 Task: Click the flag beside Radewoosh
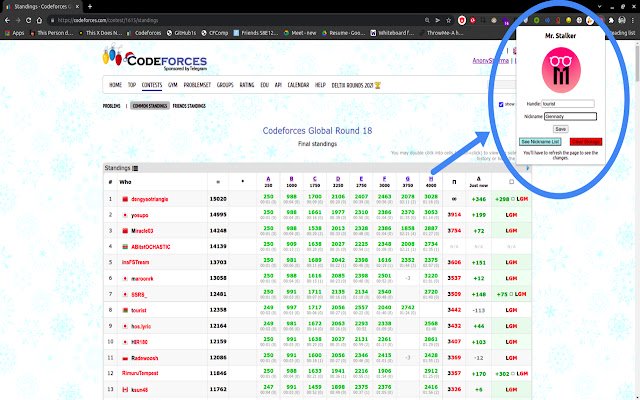click(125, 358)
